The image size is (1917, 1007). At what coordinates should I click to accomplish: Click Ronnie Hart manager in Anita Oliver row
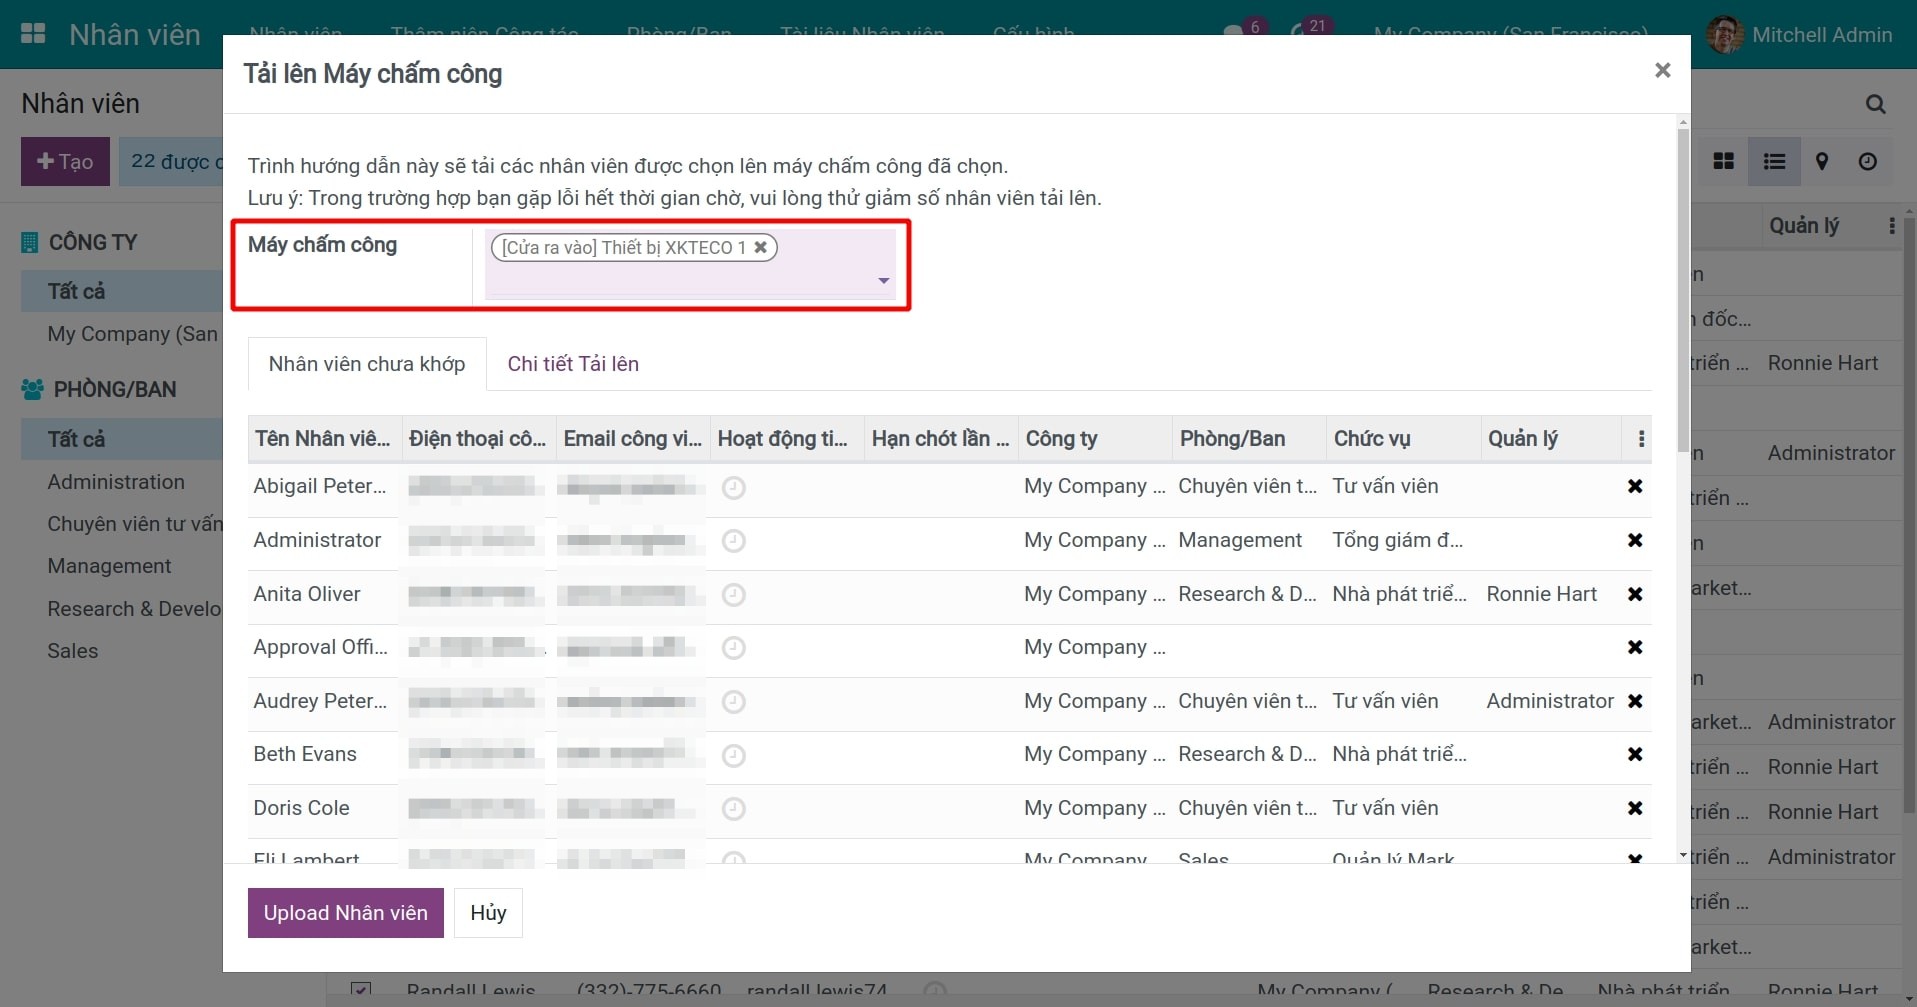[x=1541, y=594]
